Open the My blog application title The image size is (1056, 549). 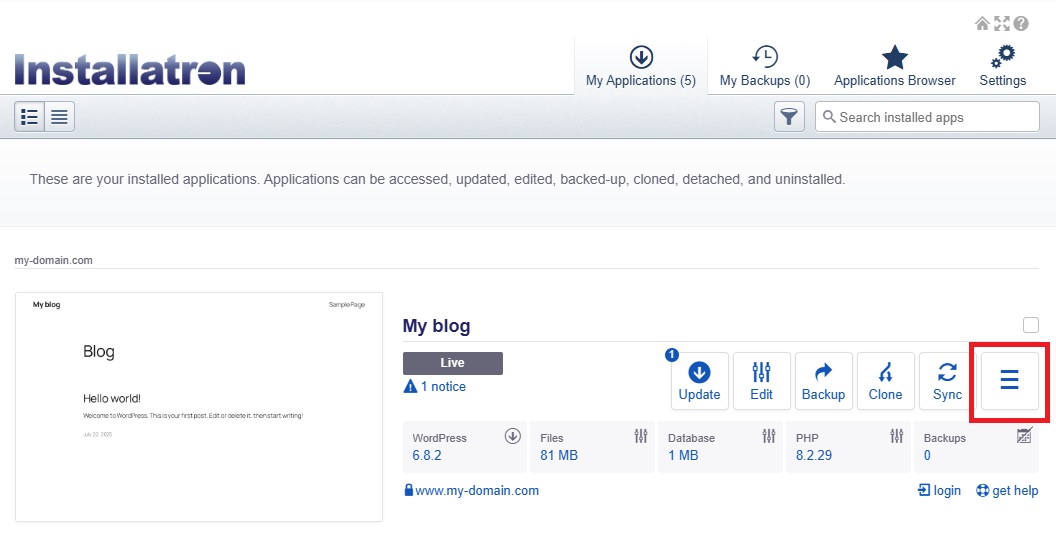(x=436, y=326)
